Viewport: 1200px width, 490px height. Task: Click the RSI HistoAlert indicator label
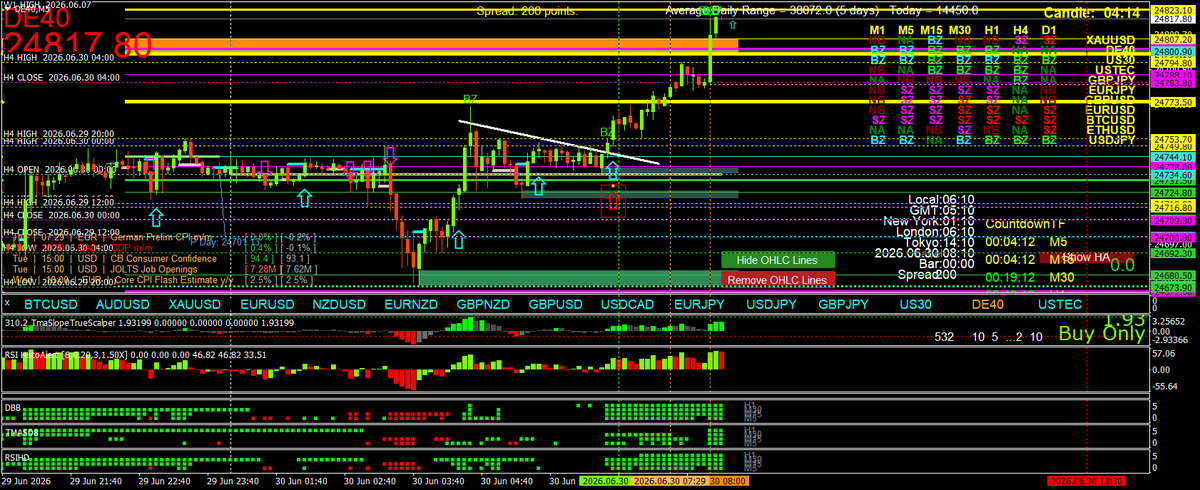[x=135, y=354]
